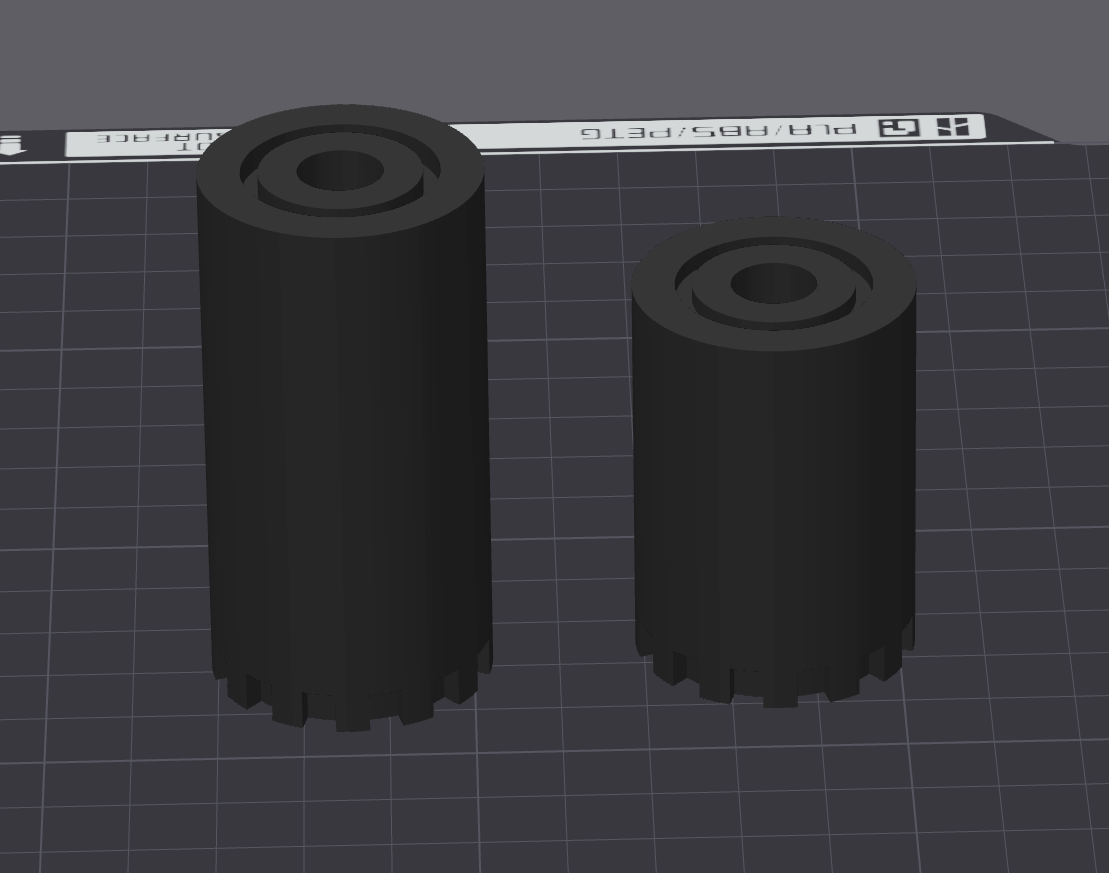This screenshot has width=1109, height=873.
Task: Select the raised inner ring on tall cylinder
Action: coord(339,200)
